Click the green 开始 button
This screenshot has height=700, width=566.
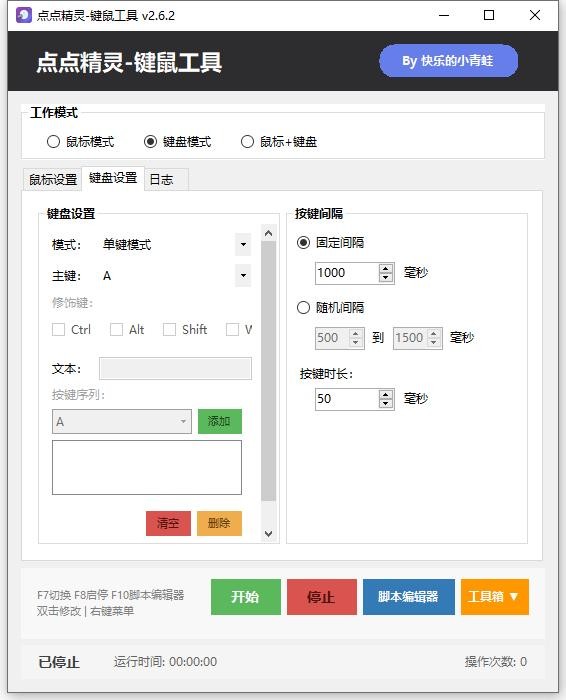[x=246, y=597]
